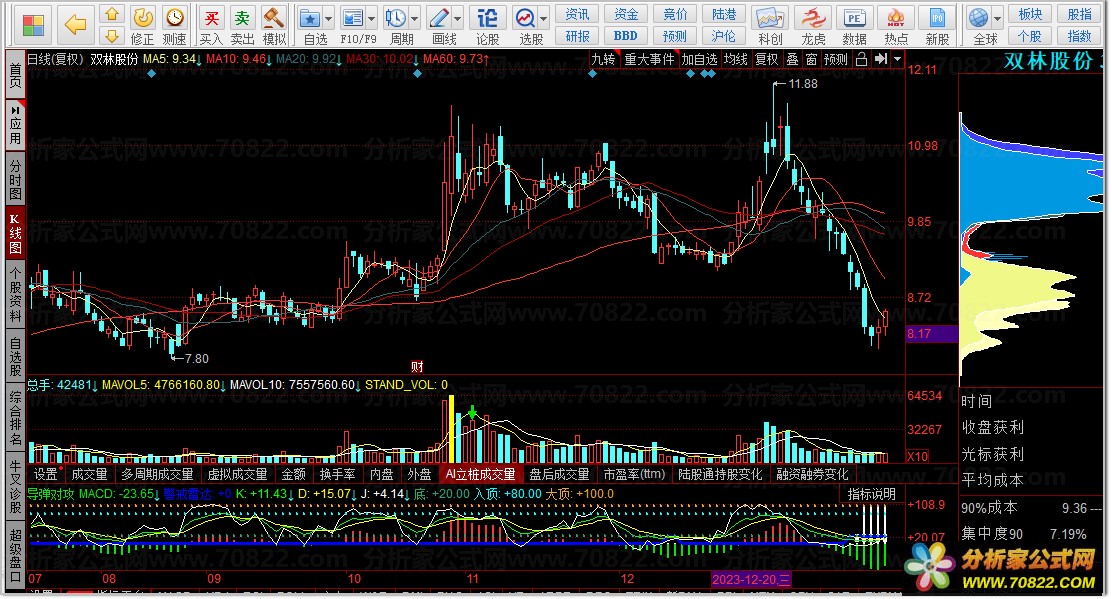1112x599 pixels.
Task: Expand the F10/F9 dropdown arrow
Action: [372, 18]
